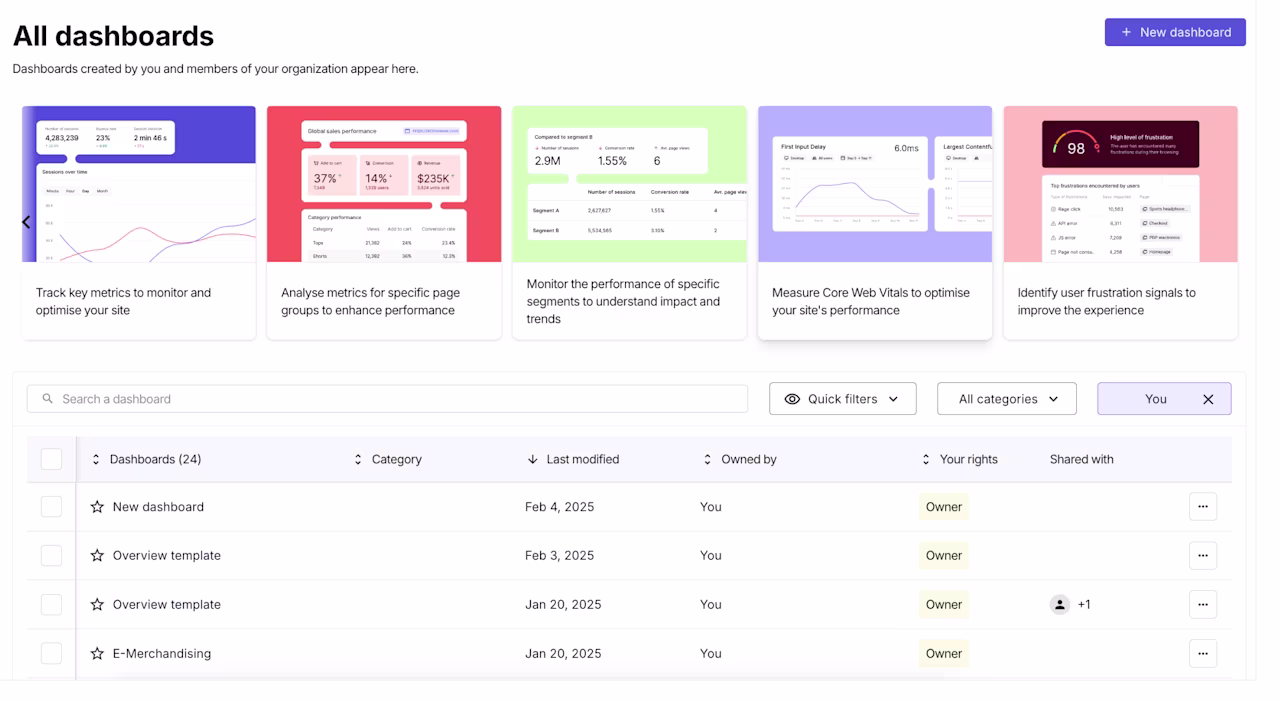Viewport: 1280px width, 702px height.
Task: Click the +1 shared with count
Action: [x=1084, y=605]
